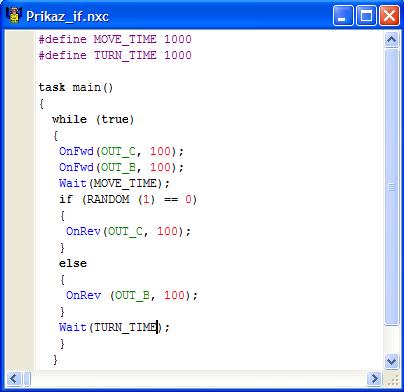Click the task main() line
Viewport: 404px width, 392px height.
click(76, 87)
